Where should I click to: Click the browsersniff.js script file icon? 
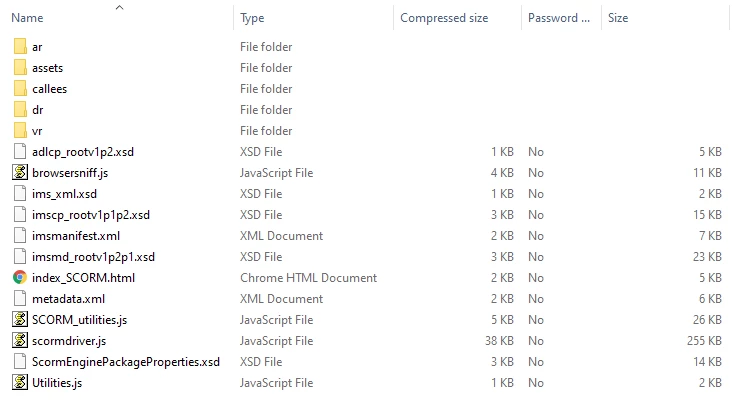point(20,173)
